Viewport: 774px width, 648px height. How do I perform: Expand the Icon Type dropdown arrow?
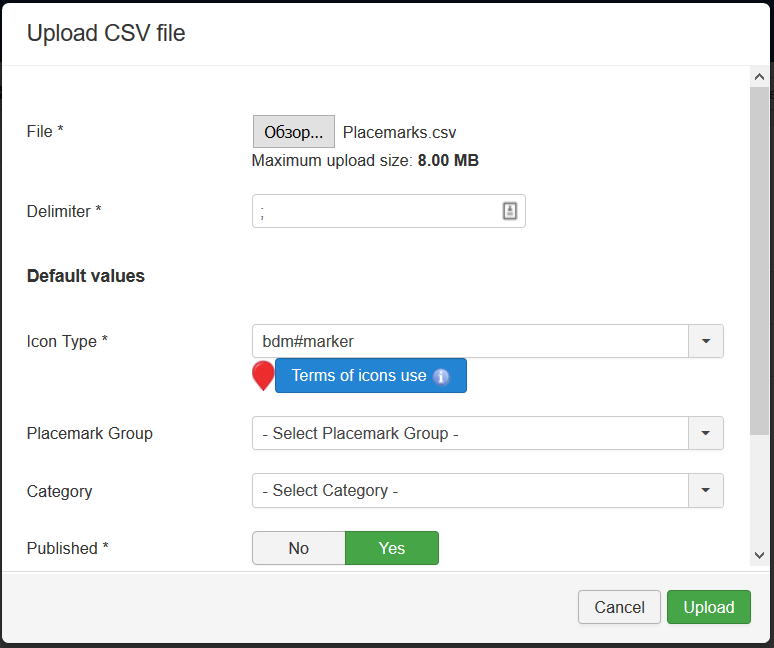click(x=706, y=341)
